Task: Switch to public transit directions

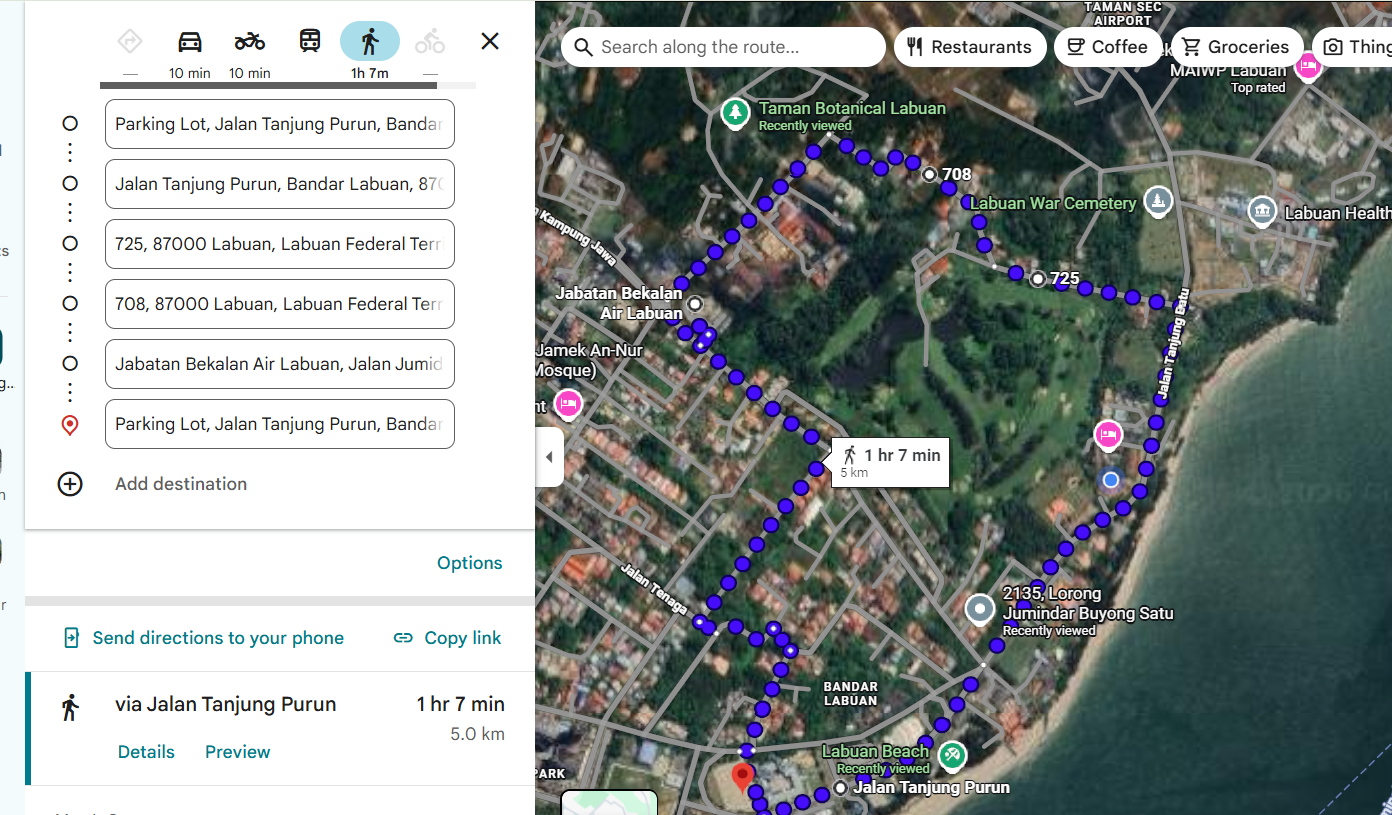Action: [310, 41]
